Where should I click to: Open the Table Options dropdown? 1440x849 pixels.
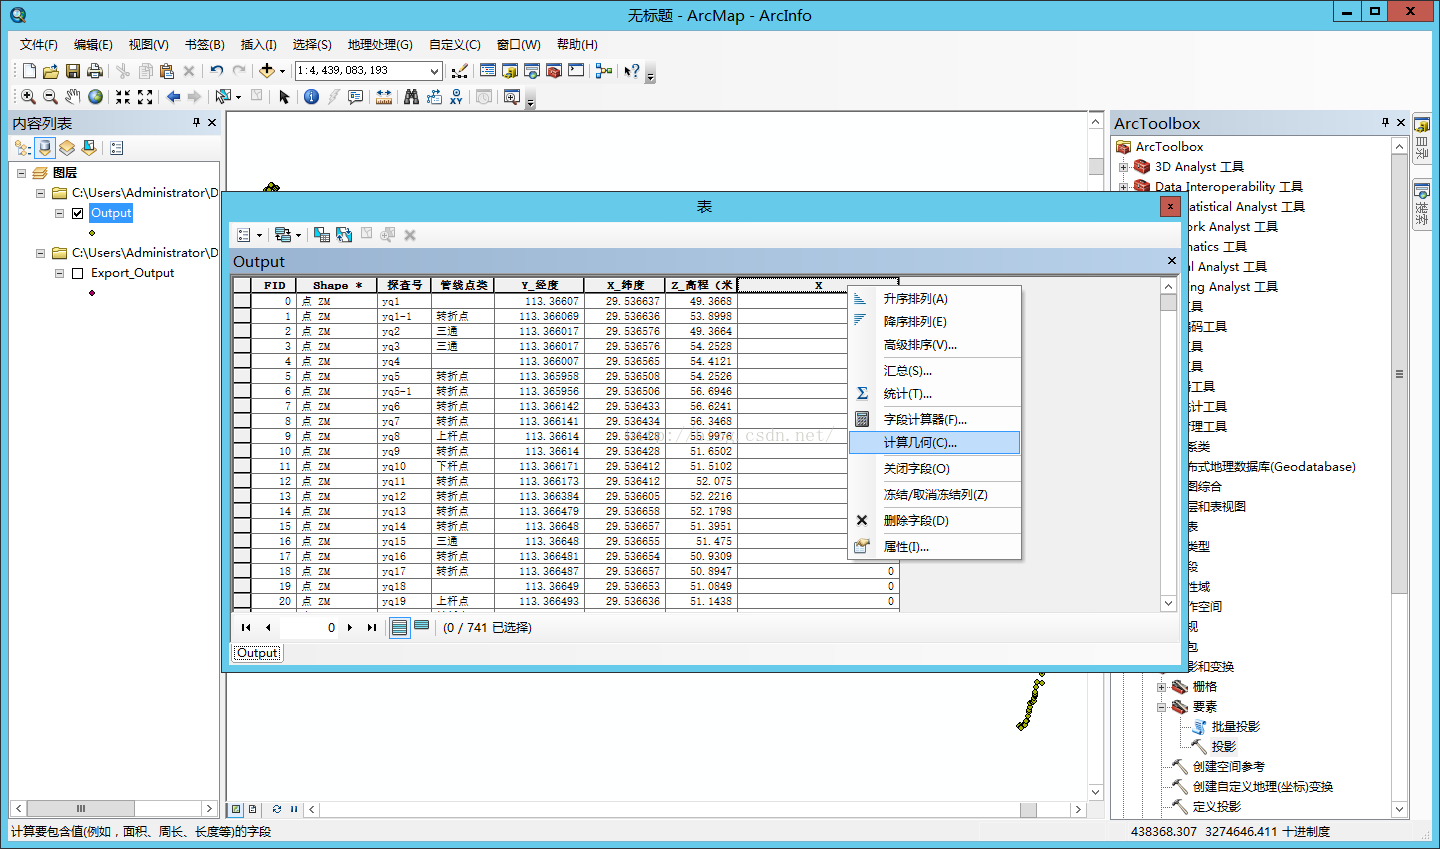(x=249, y=235)
